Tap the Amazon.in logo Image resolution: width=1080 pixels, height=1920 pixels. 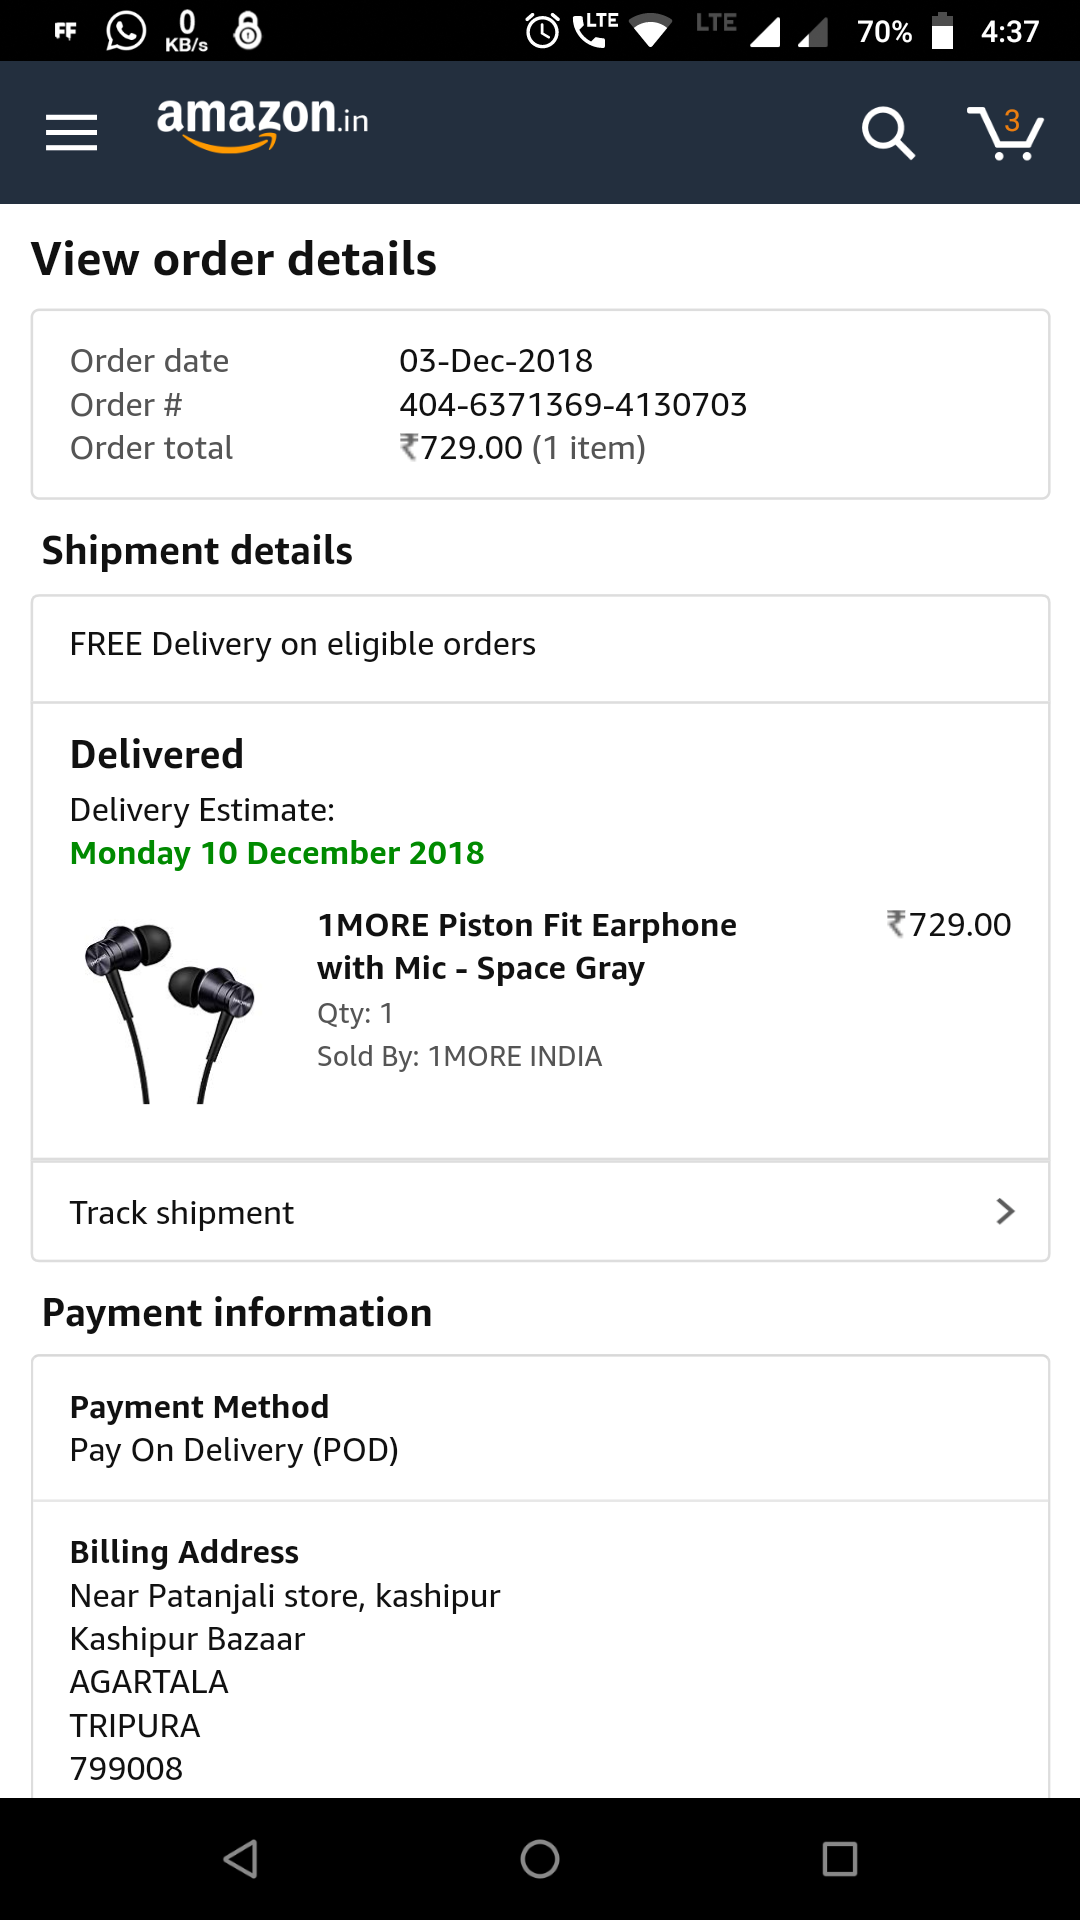coord(262,124)
